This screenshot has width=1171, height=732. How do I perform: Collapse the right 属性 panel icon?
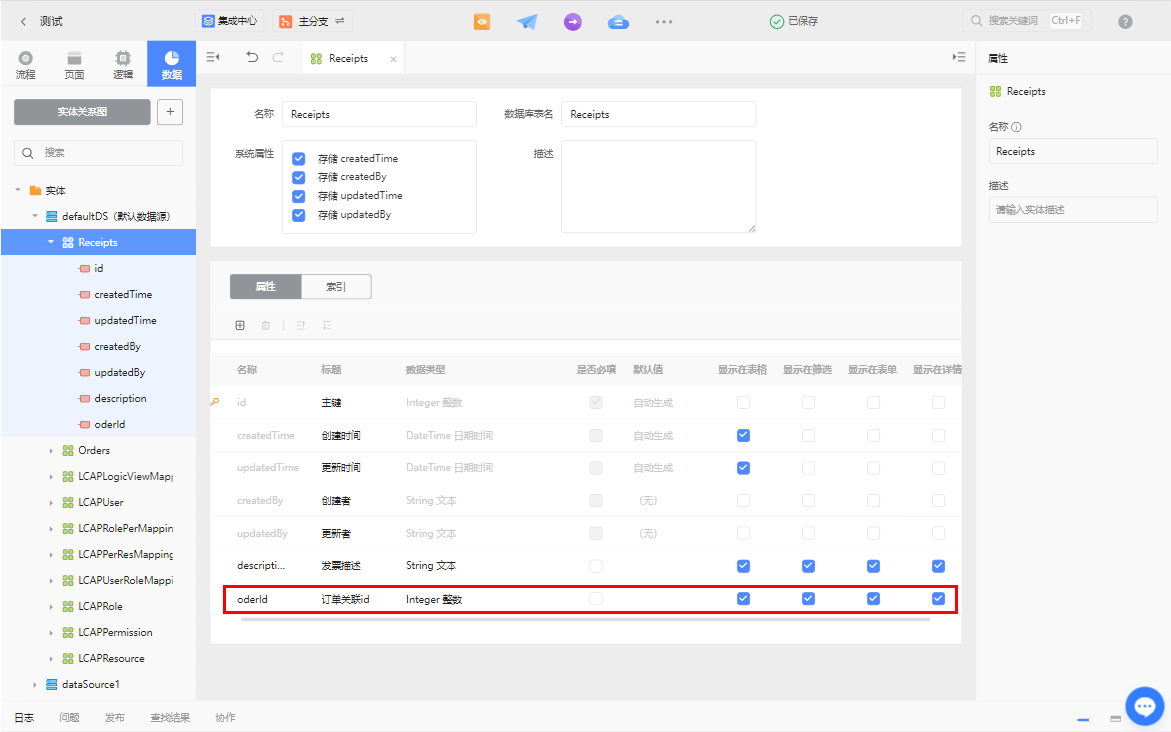[959, 57]
